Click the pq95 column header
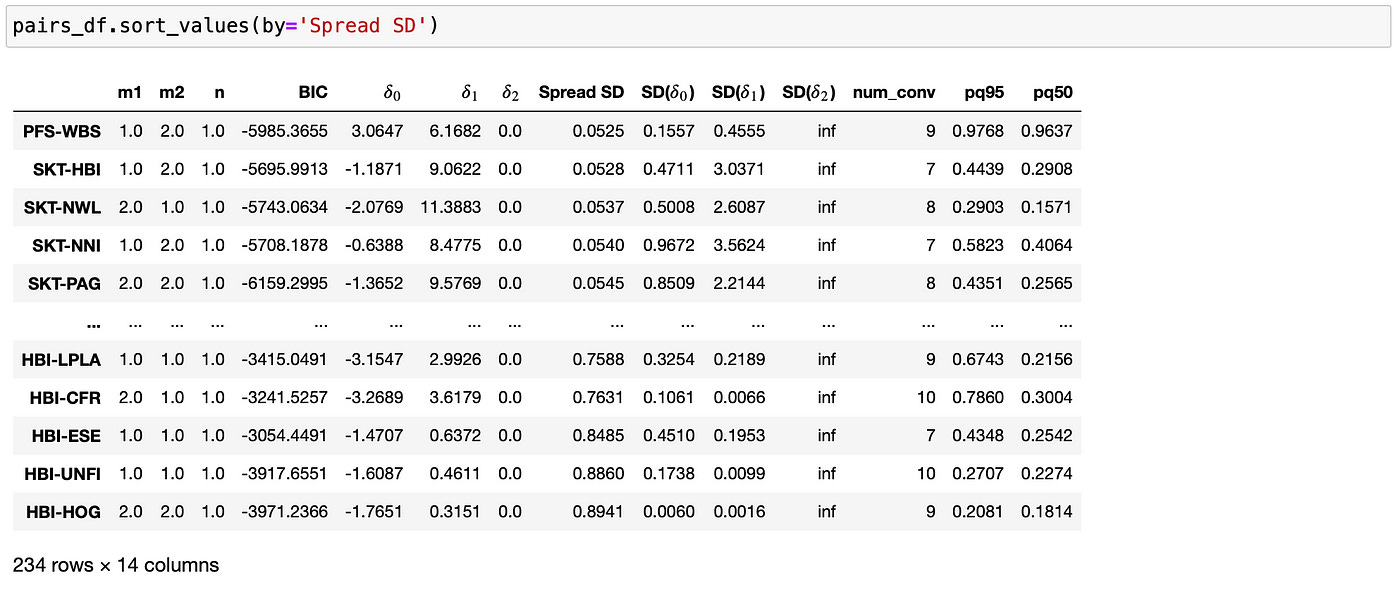 click(x=983, y=93)
